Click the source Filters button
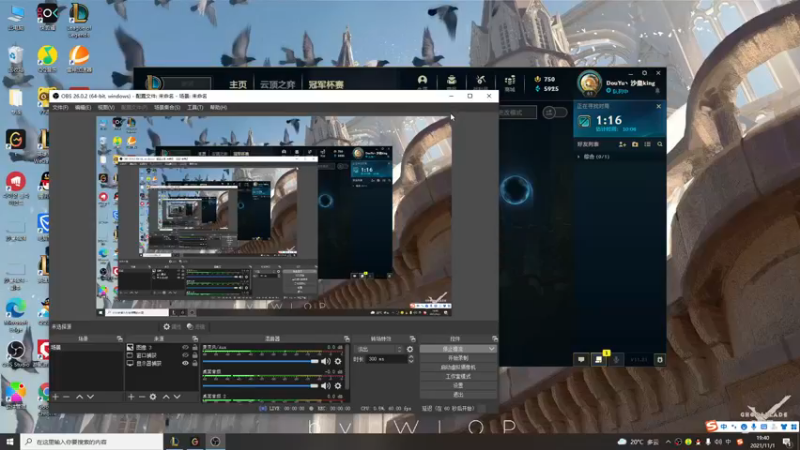Viewport: 800px width, 450px height. (x=196, y=327)
